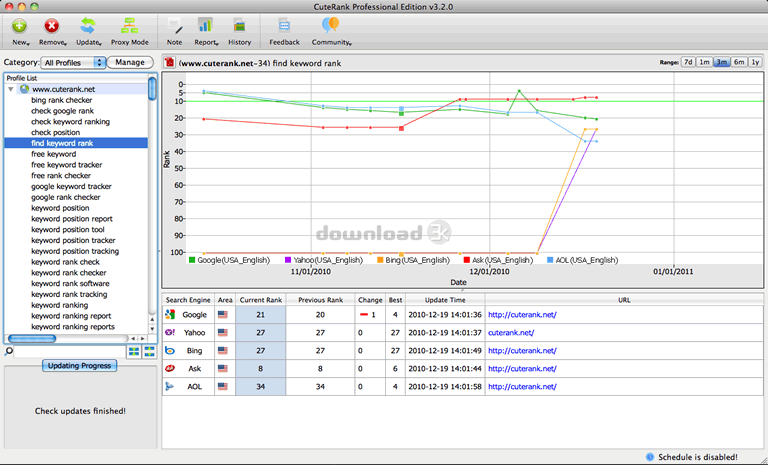Toggle Google(USA_English) legend series
Screen dimensions: 768x465
pyautogui.click(x=229, y=260)
